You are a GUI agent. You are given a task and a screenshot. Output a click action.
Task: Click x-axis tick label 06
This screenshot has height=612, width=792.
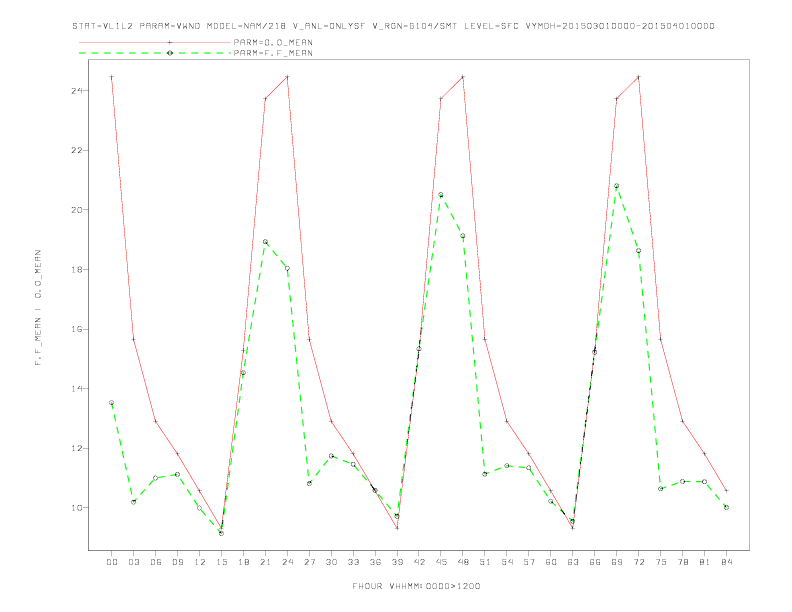[x=156, y=562]
